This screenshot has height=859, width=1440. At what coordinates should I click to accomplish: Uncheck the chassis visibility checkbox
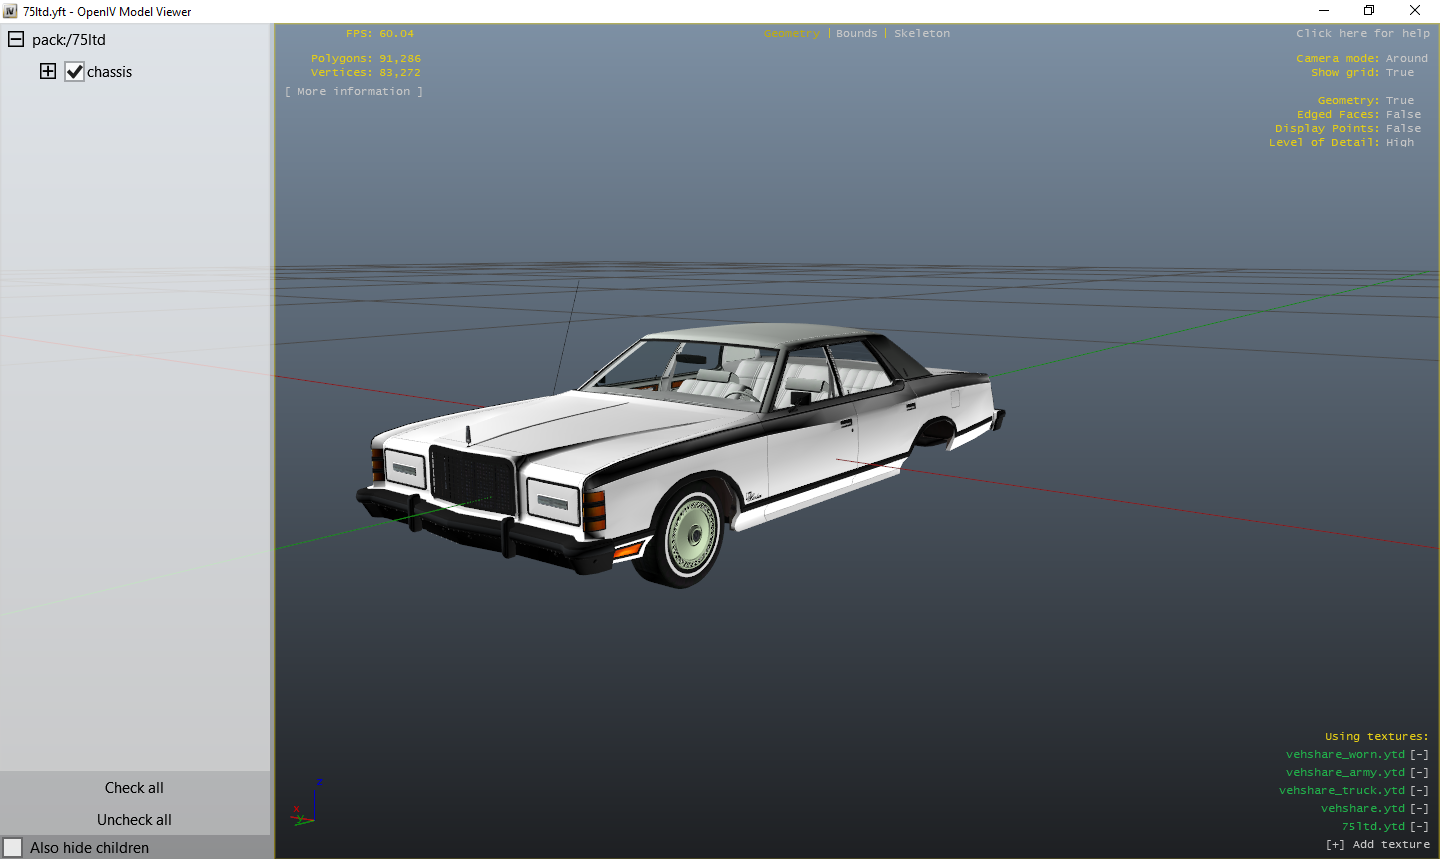point(74,71)
